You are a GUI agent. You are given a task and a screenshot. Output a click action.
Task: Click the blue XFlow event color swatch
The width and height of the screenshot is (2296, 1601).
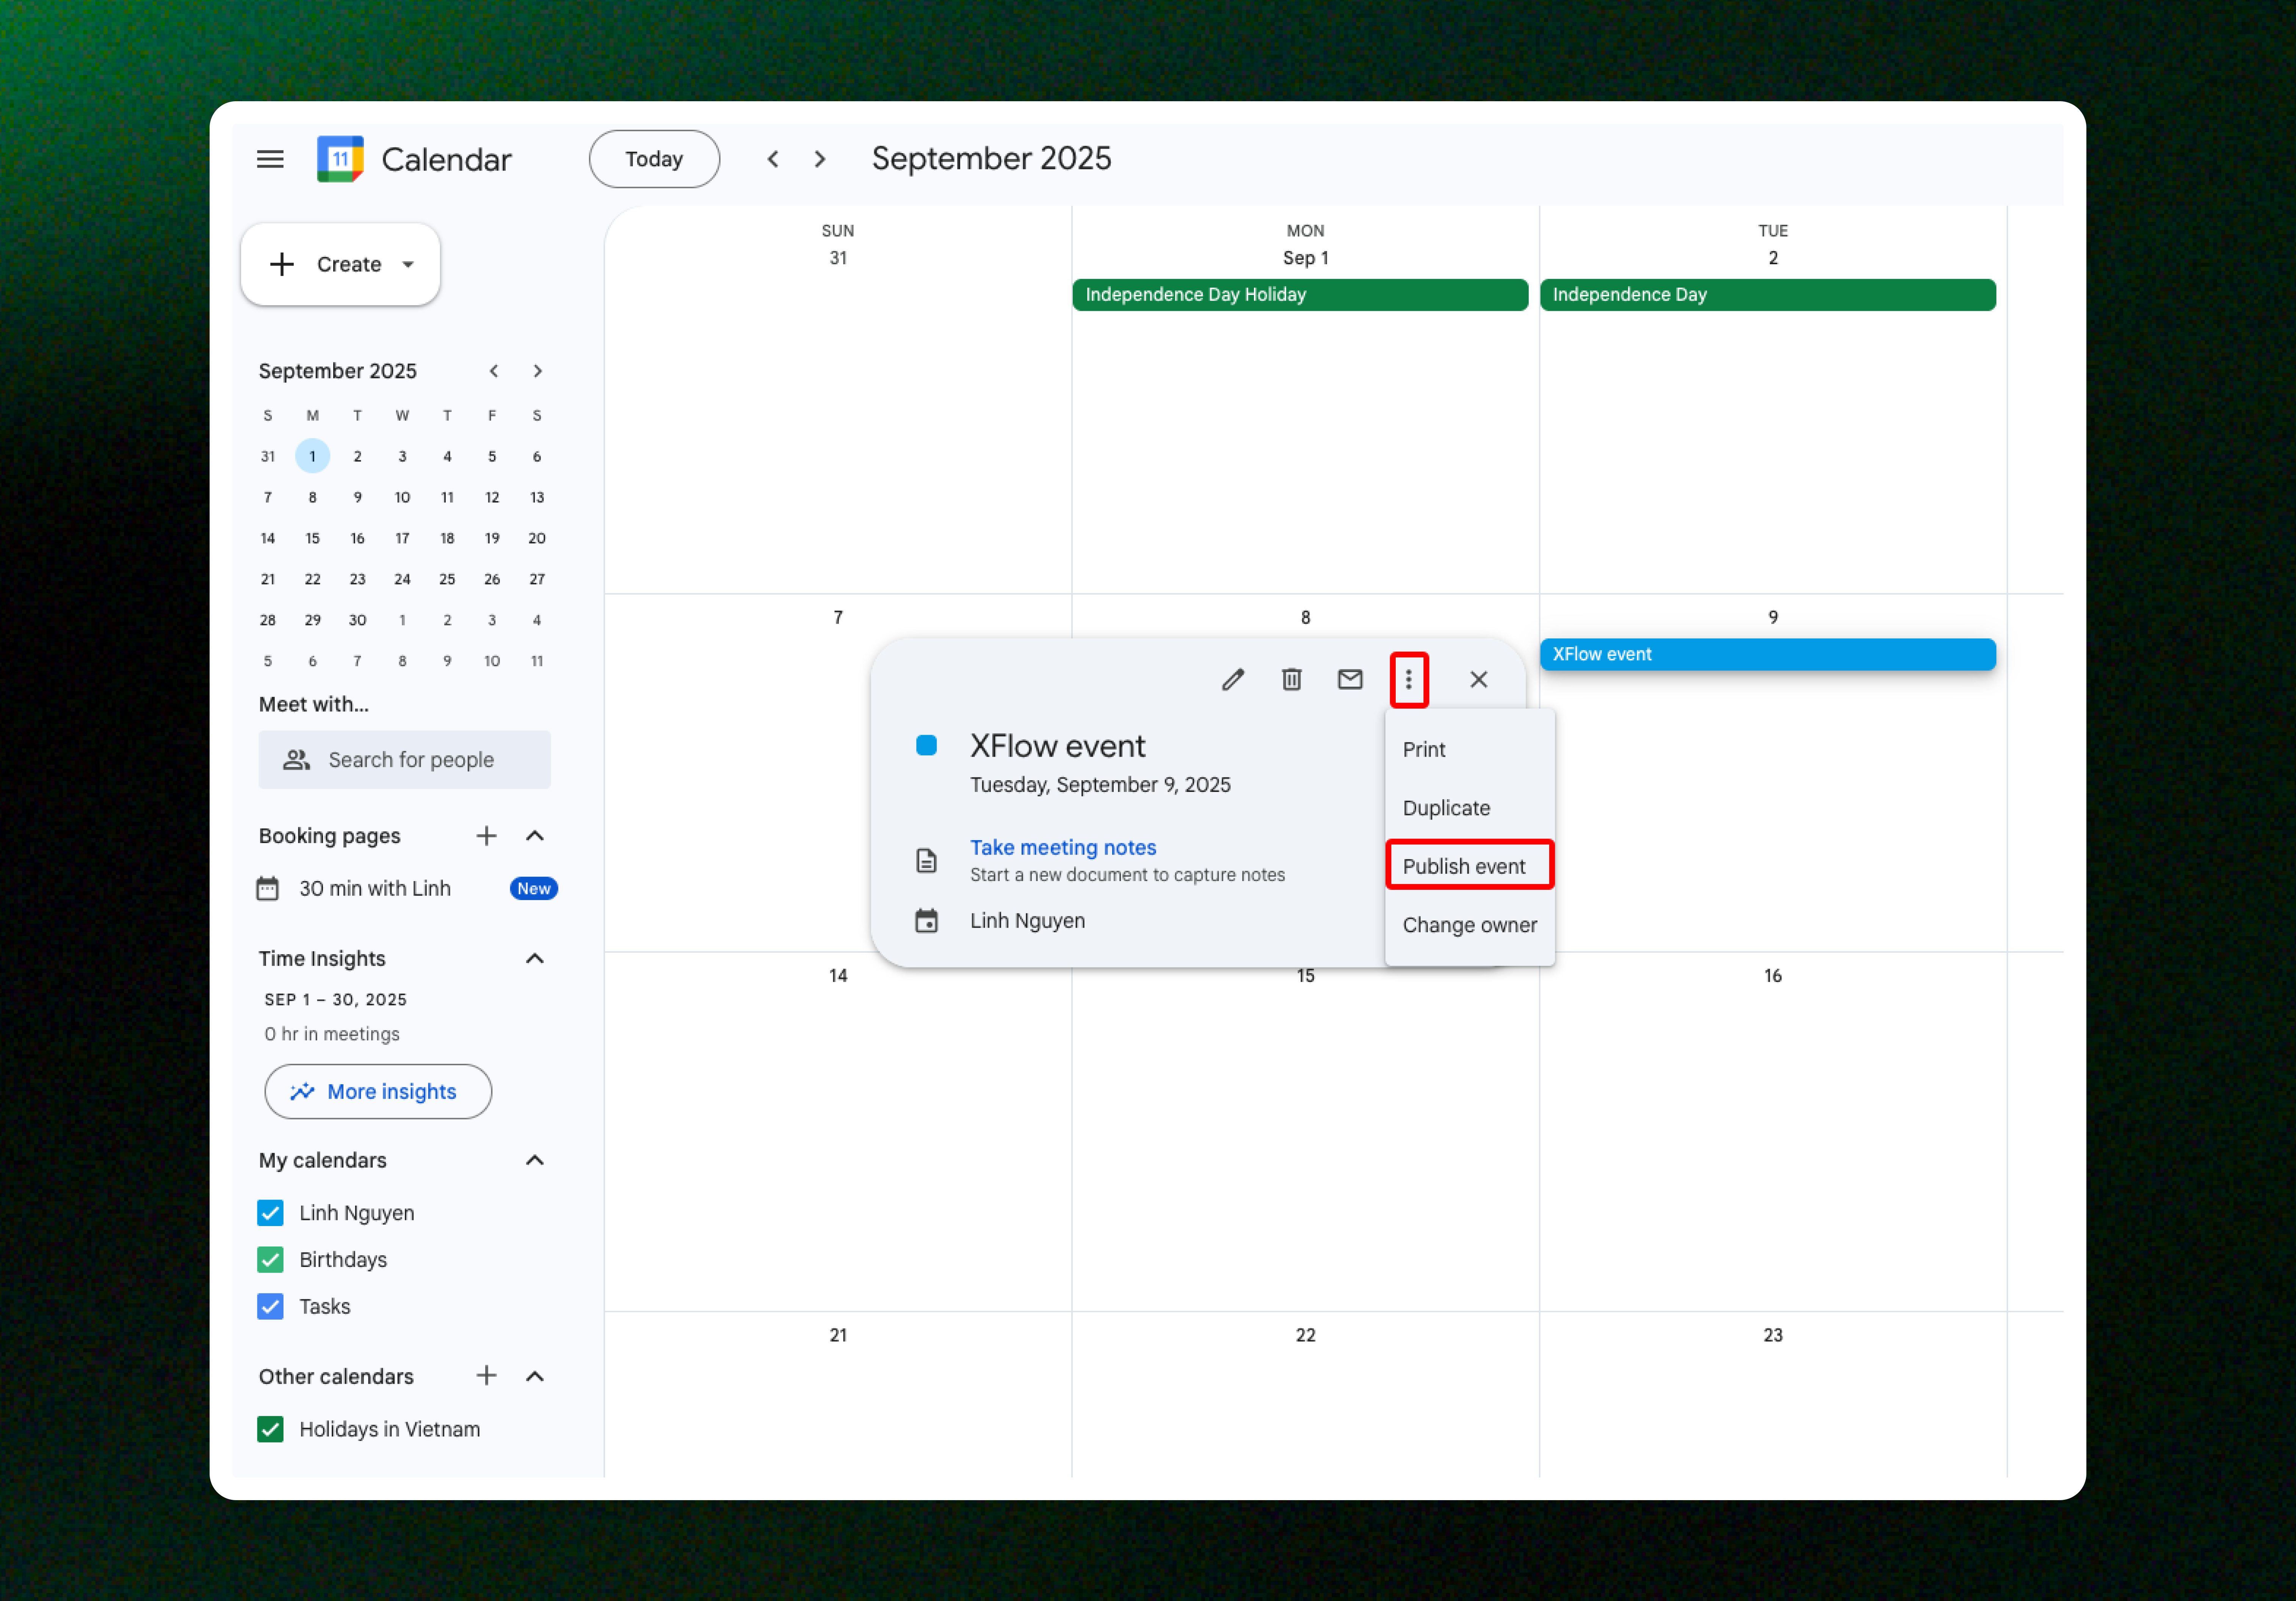[x=927, y=745]
